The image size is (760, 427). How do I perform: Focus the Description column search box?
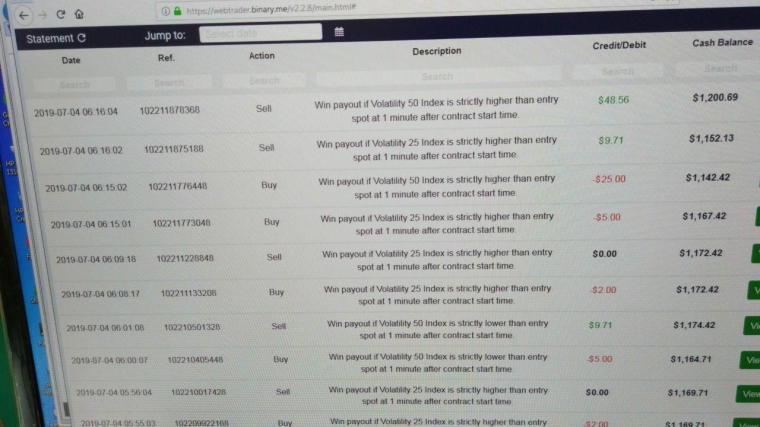(x=437, y=76)
